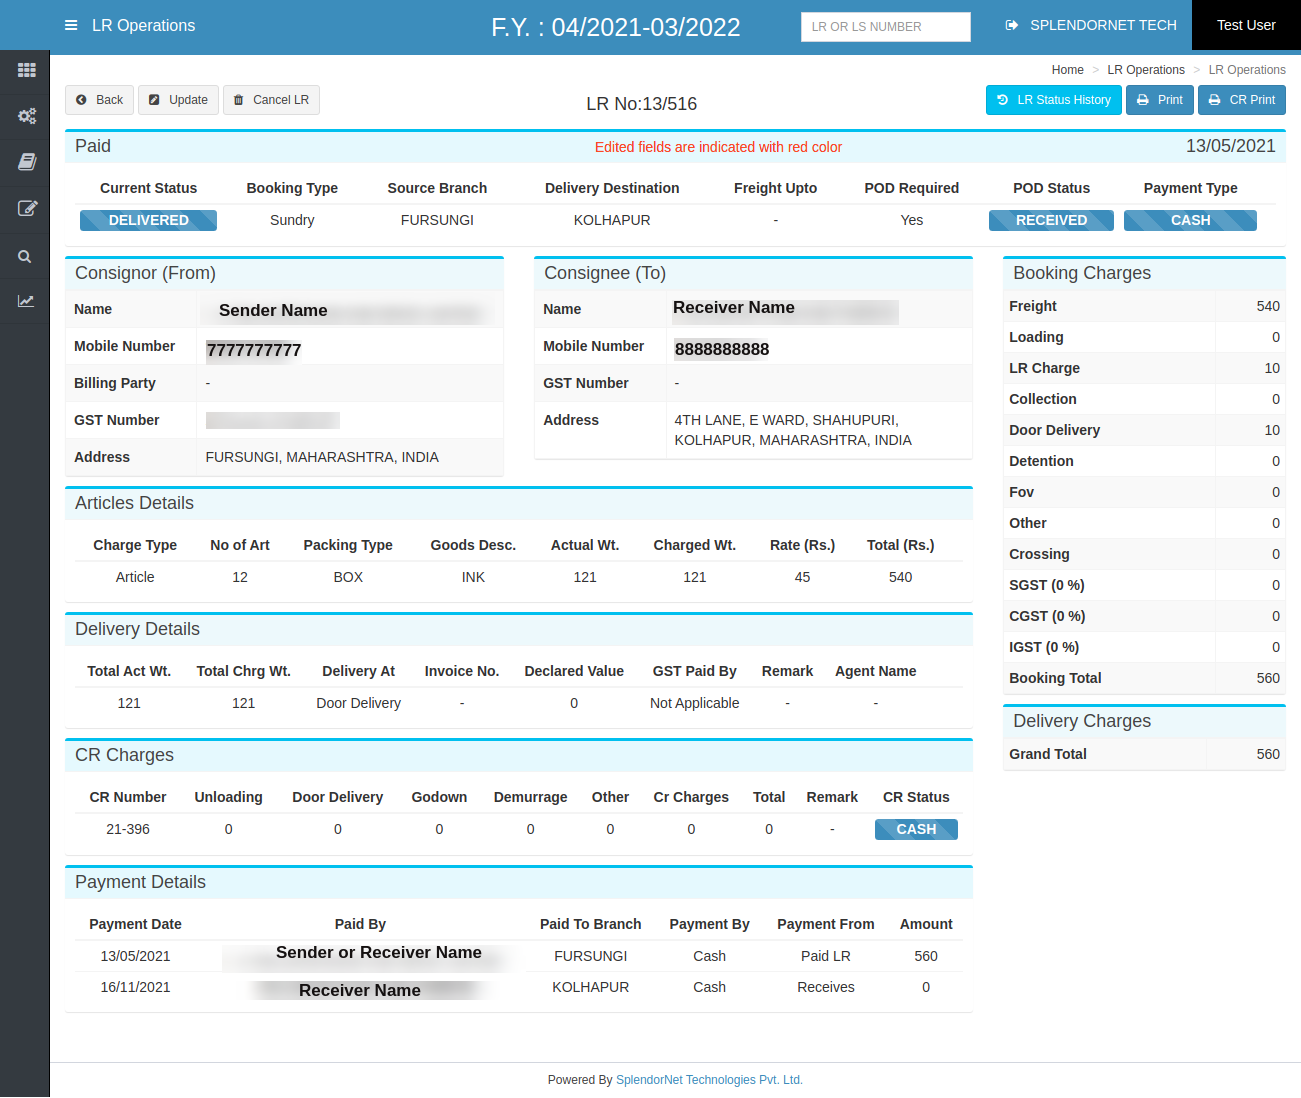Click the consignor address FURSUNGI, MAHARASHTRA, INDIA
This screenshot has width=1301, height=1098.
pos(322,457)
